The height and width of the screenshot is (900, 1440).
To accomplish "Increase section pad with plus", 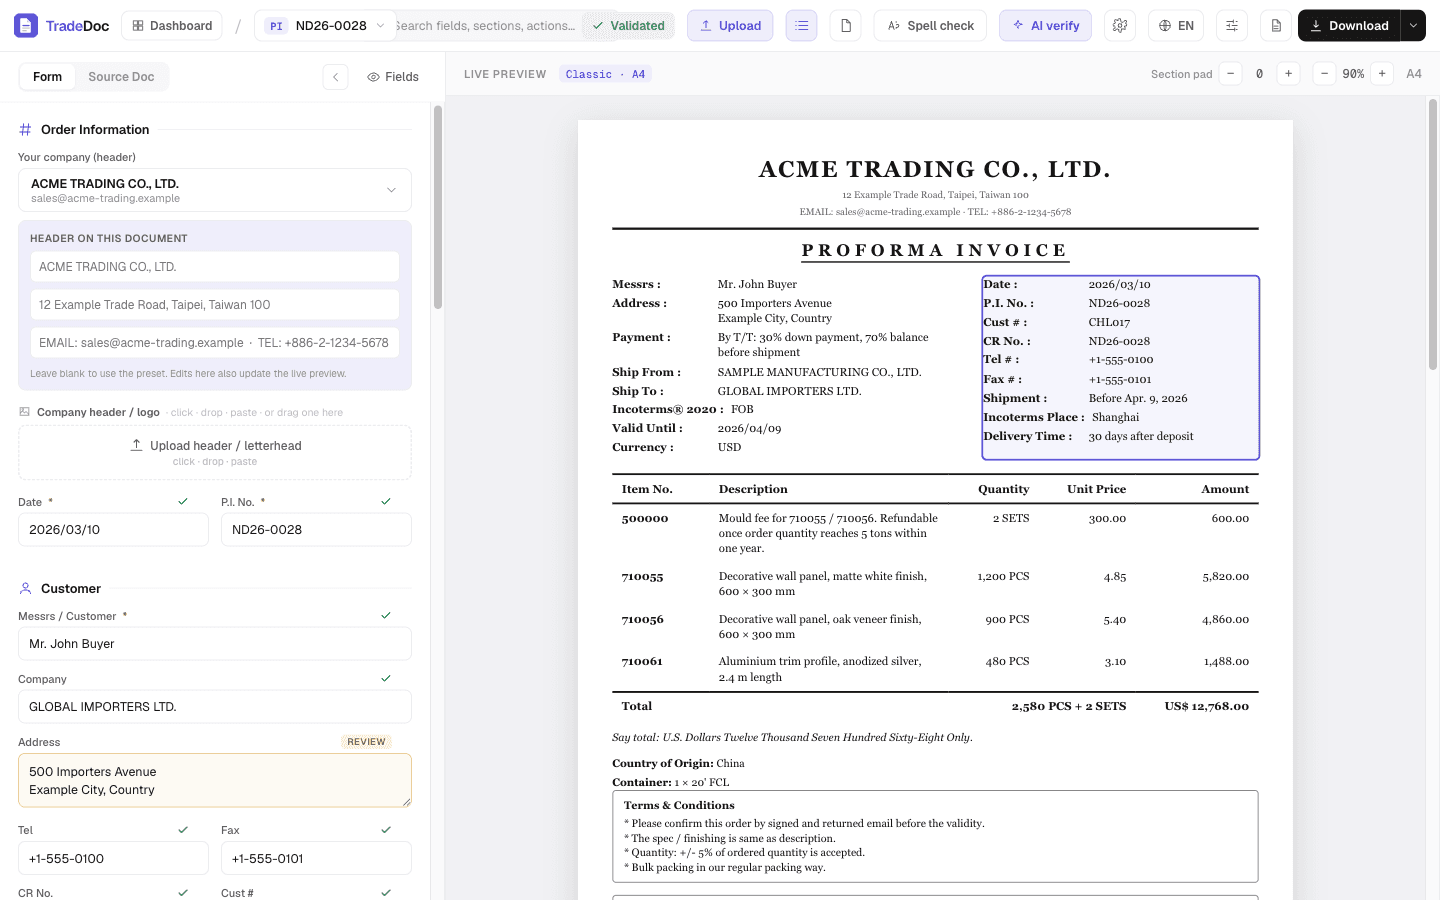I will click(x=1289, y=74).
